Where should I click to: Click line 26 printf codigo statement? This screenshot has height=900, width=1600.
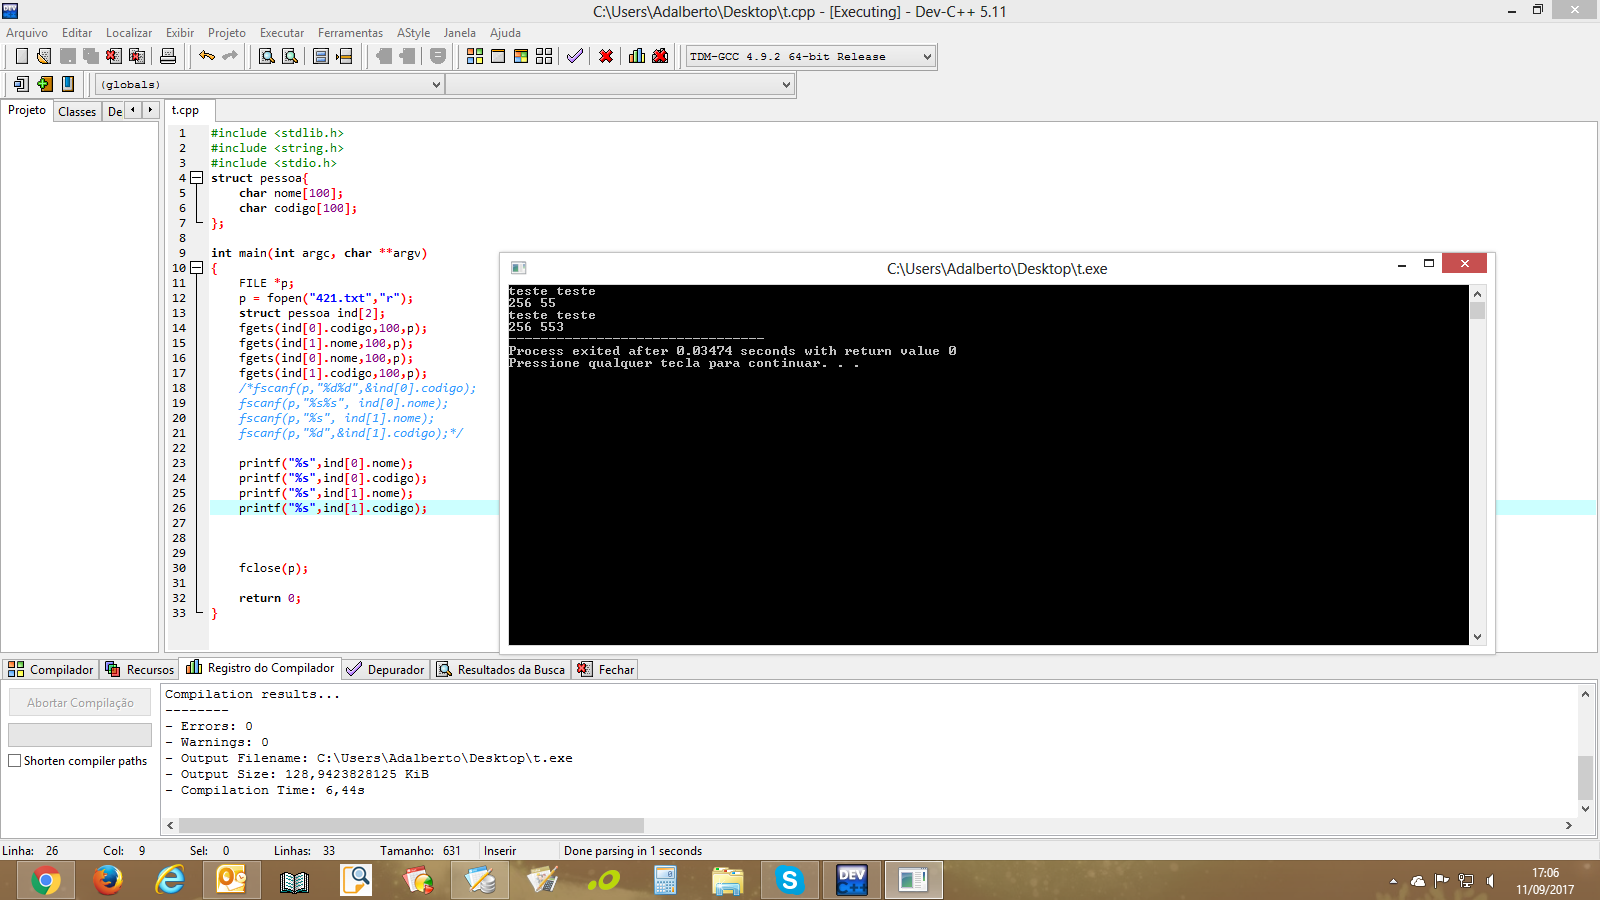(332, 508)
